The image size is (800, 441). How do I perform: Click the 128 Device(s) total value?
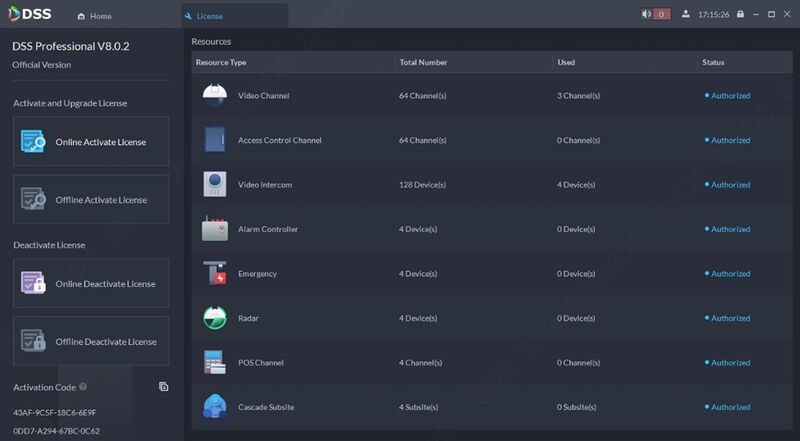click(422, 185)
